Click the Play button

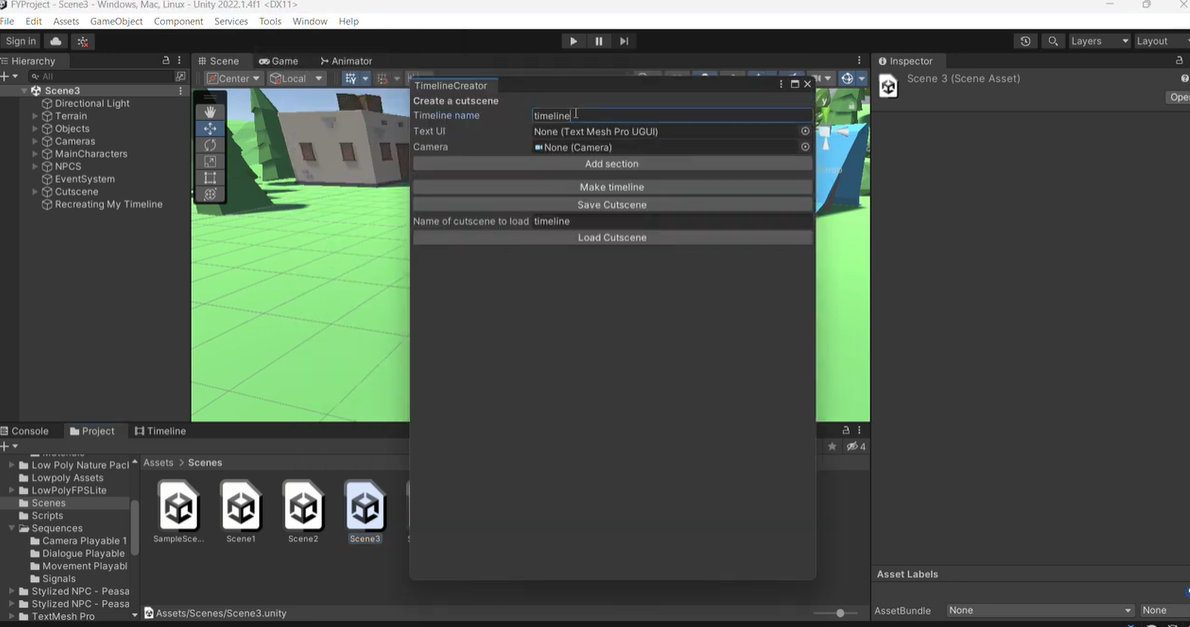(x=573, y=41)
